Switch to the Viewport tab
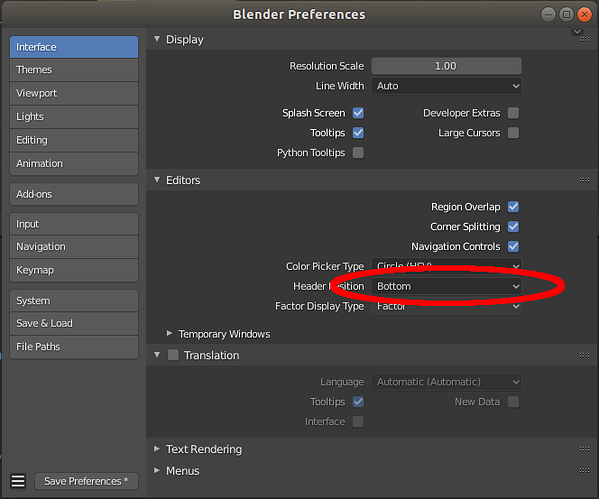Image resolution: width=599 pixels, height=499 pixels. click(74, 93)
